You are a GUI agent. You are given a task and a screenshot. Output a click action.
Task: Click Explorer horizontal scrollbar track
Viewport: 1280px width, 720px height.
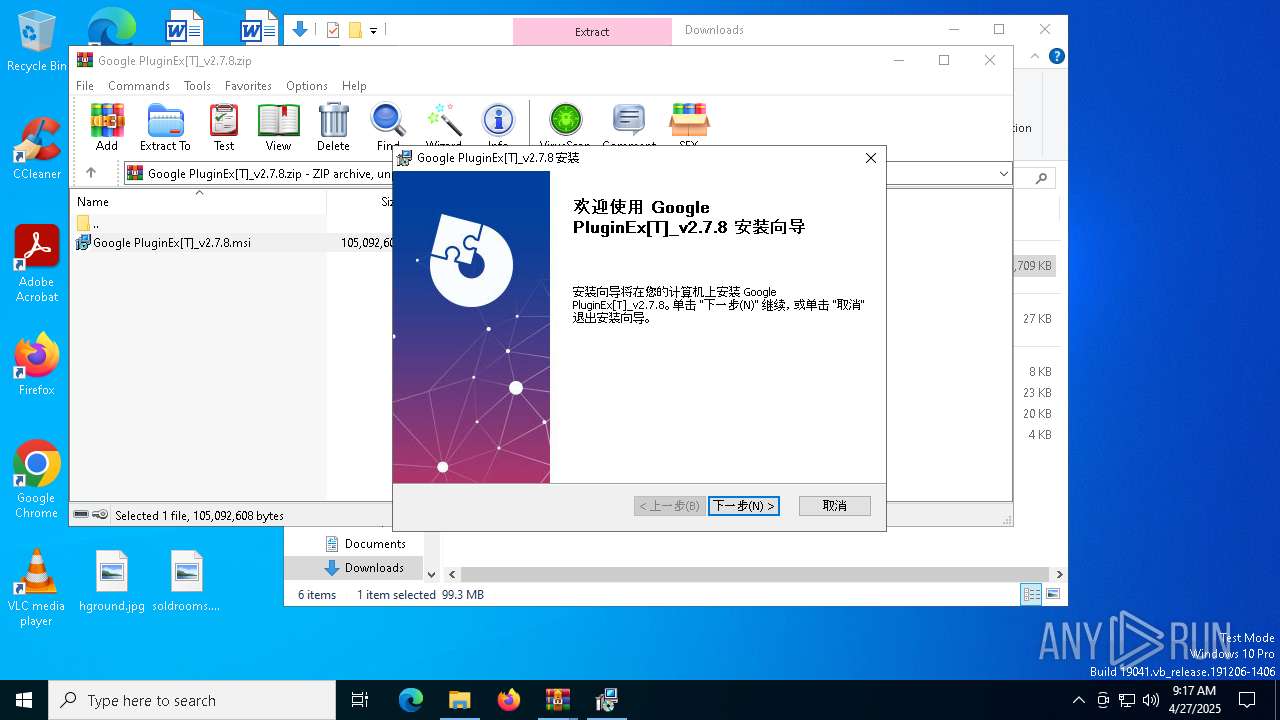click(x=755, y=574)
